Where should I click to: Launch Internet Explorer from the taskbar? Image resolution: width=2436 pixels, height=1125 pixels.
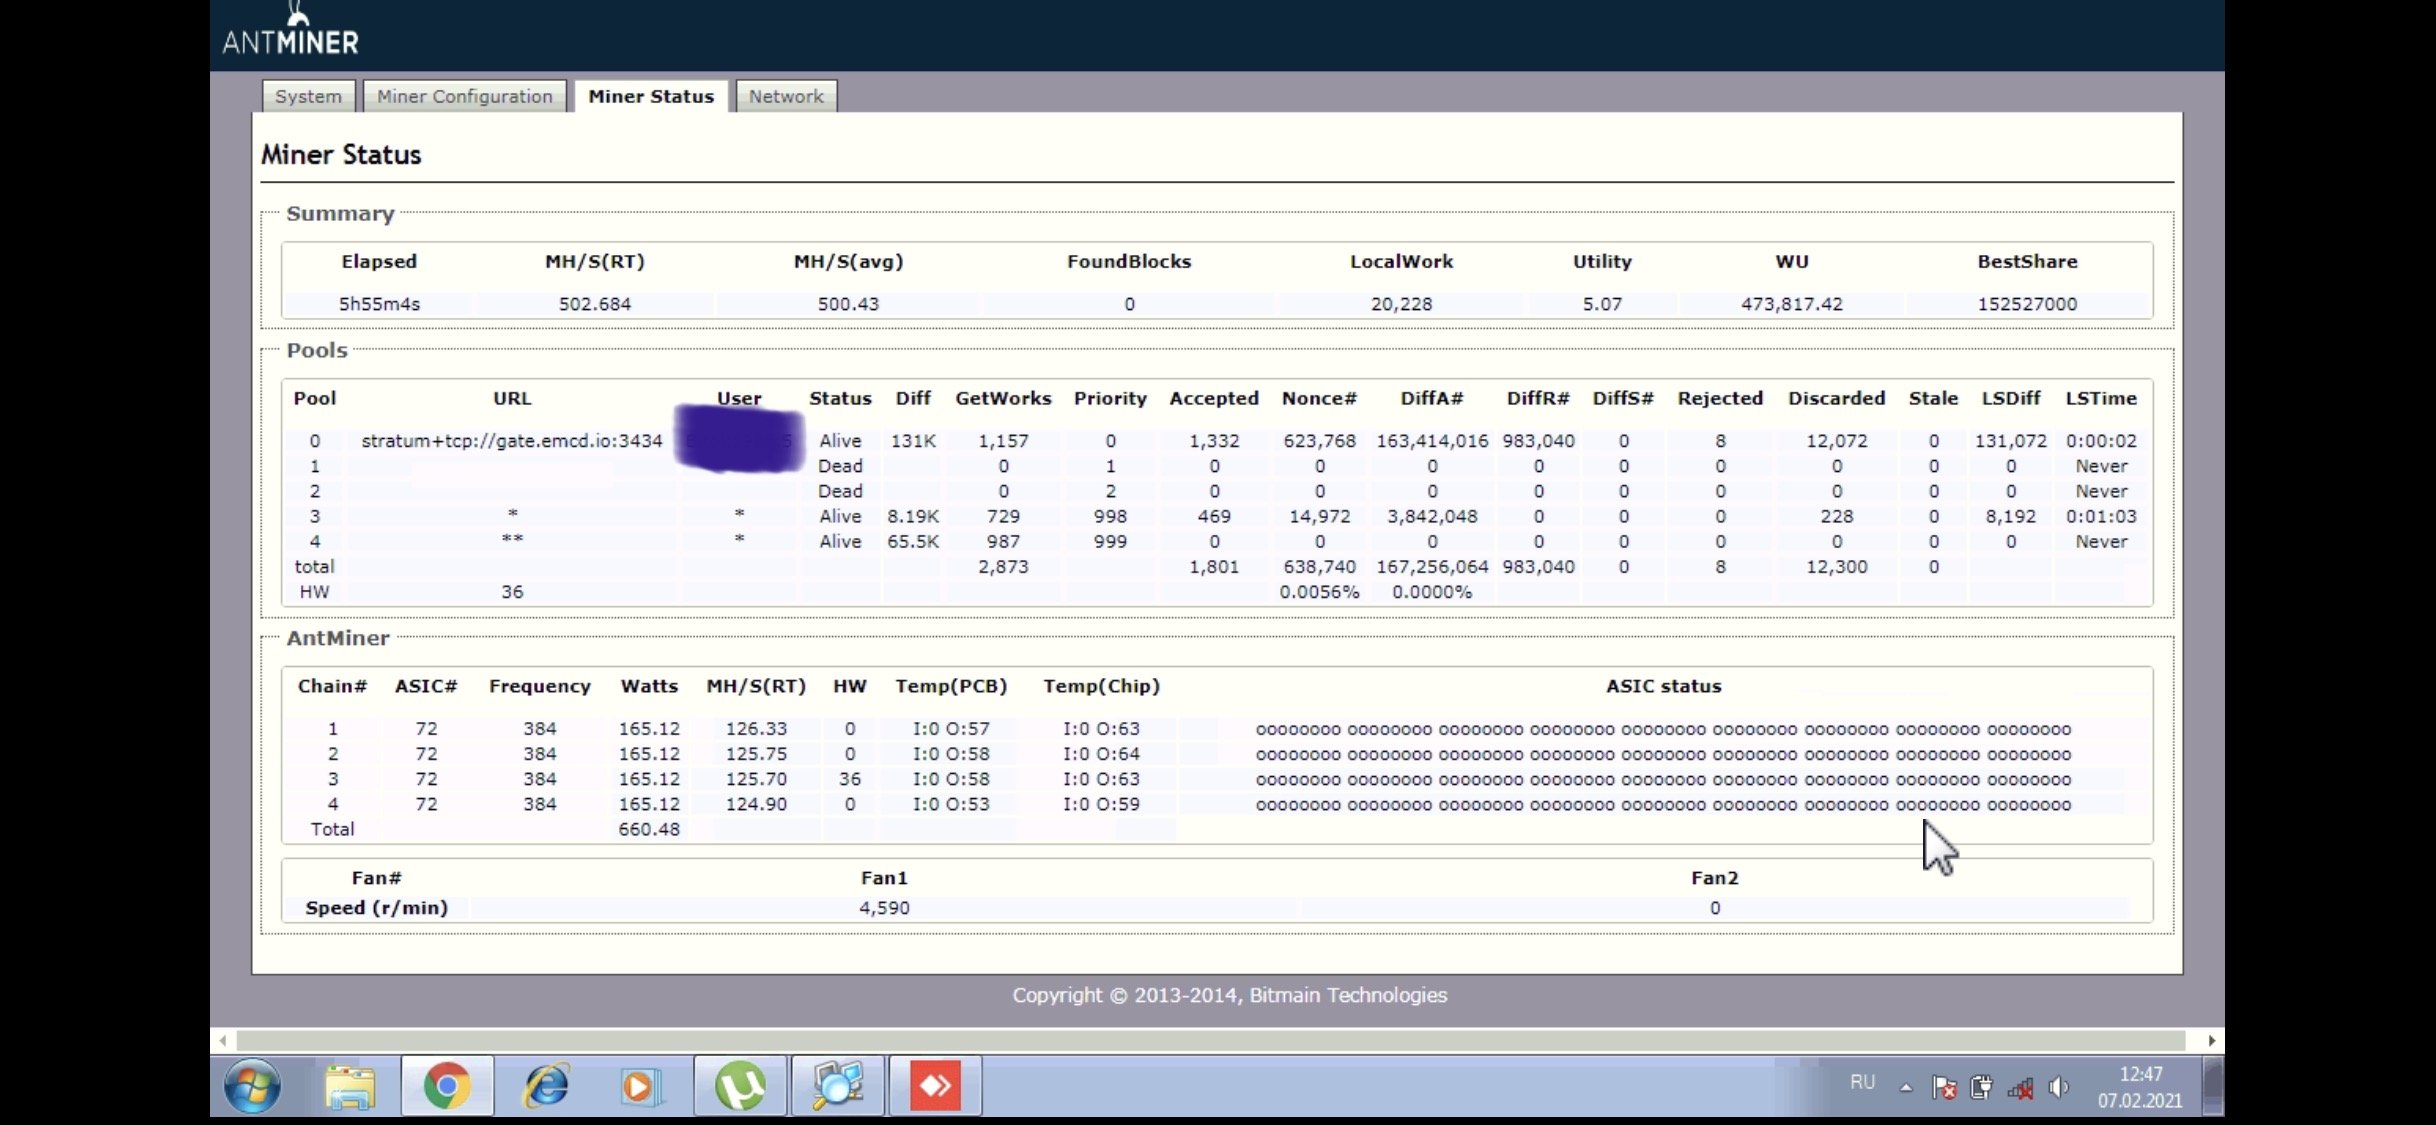click(546, 1086)
